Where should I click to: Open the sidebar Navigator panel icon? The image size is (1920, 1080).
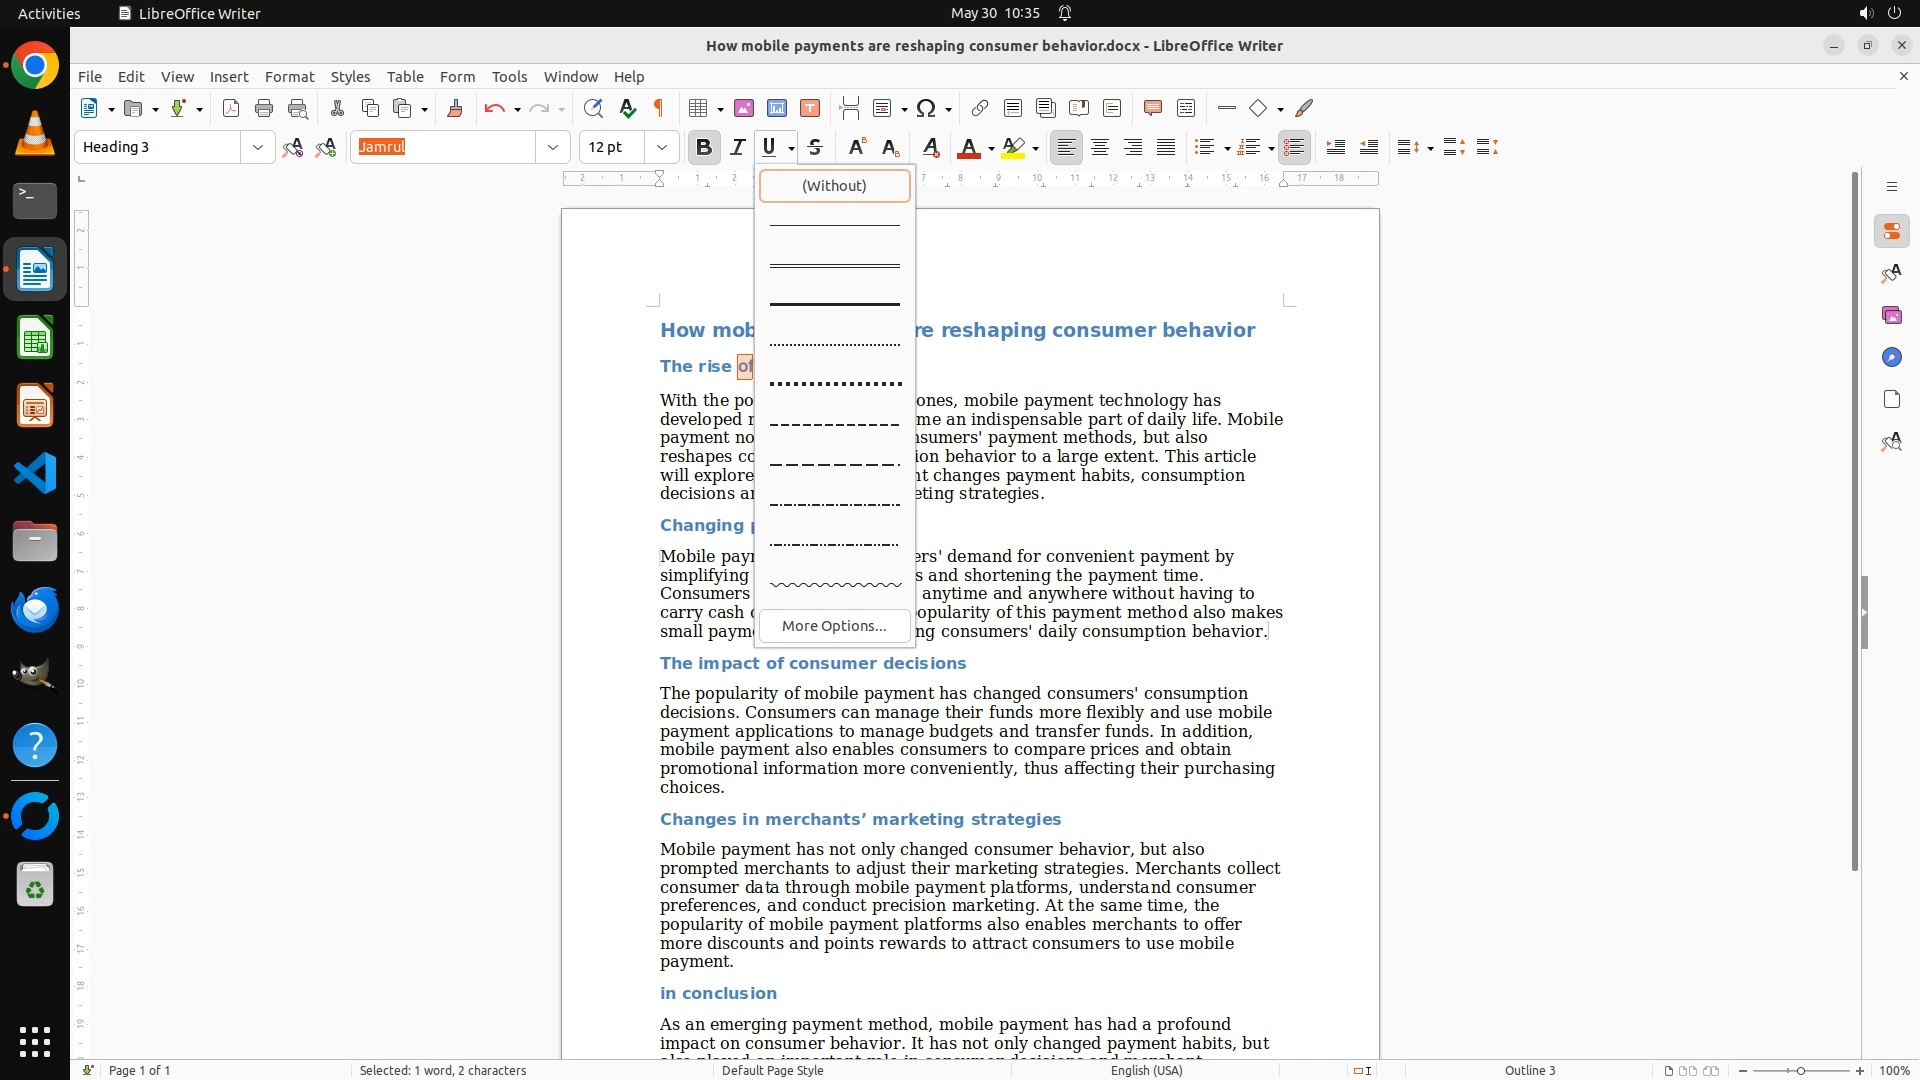click(x=1891, y=357)
